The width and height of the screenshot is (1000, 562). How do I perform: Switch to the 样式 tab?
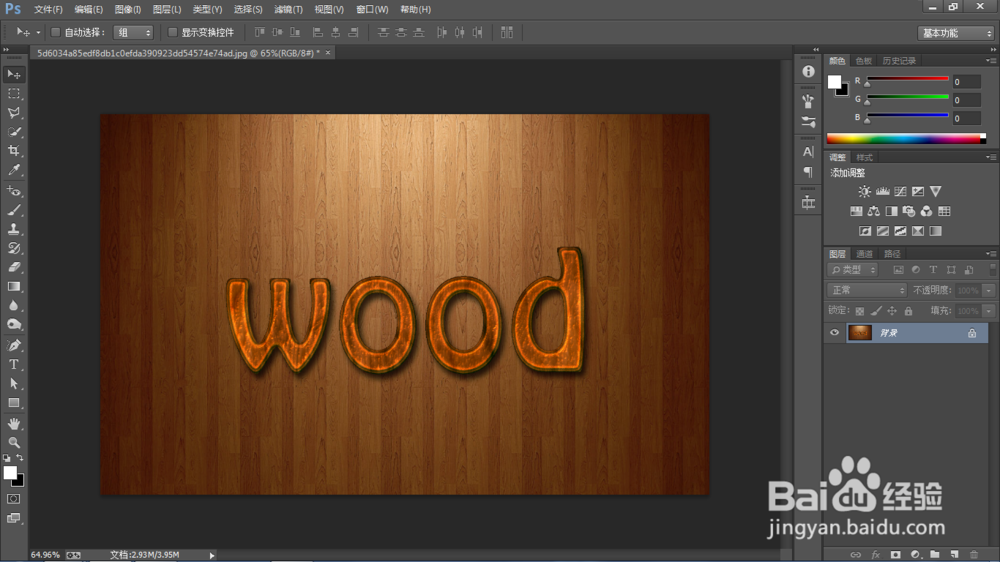864,158
